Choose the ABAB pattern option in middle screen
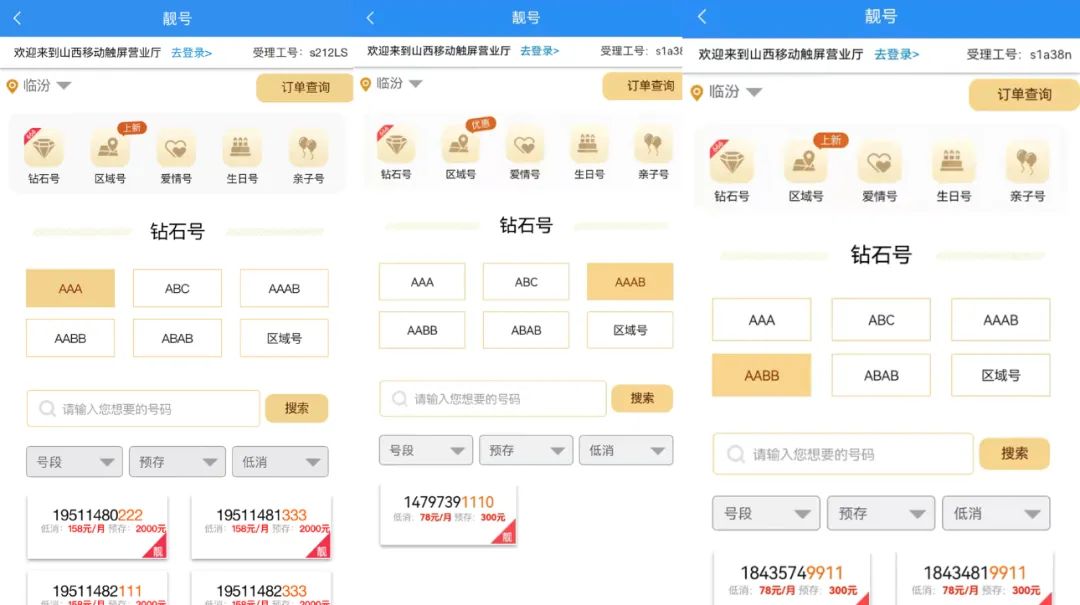1080x605 pixels. pos(526,330)
